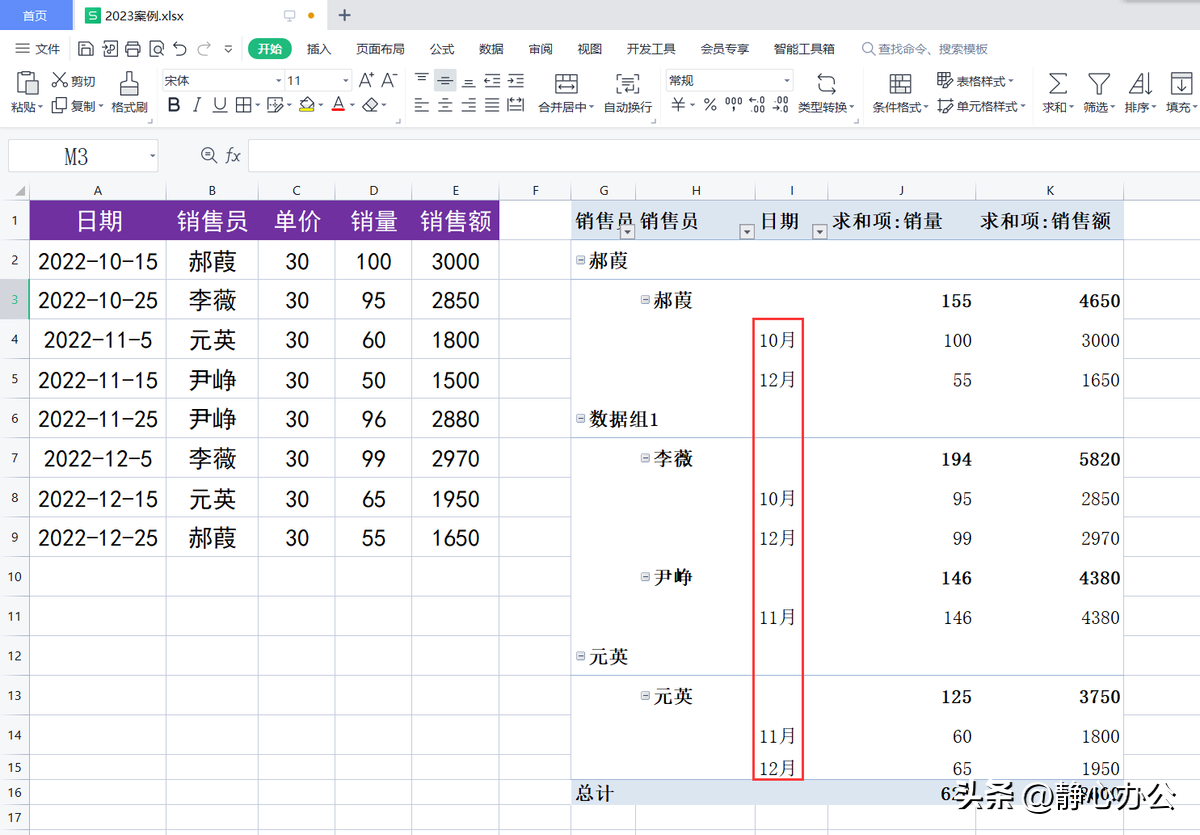The image size is (1200, 835).
Task: Select cell containing 2022-11-25
Action: click(98, 419)
